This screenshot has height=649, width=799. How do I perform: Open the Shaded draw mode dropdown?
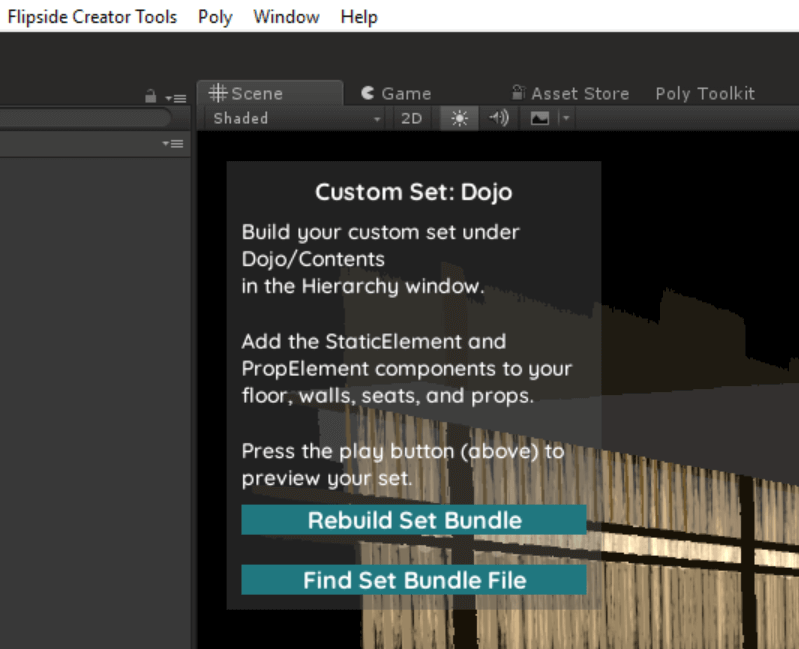point(297,119)
